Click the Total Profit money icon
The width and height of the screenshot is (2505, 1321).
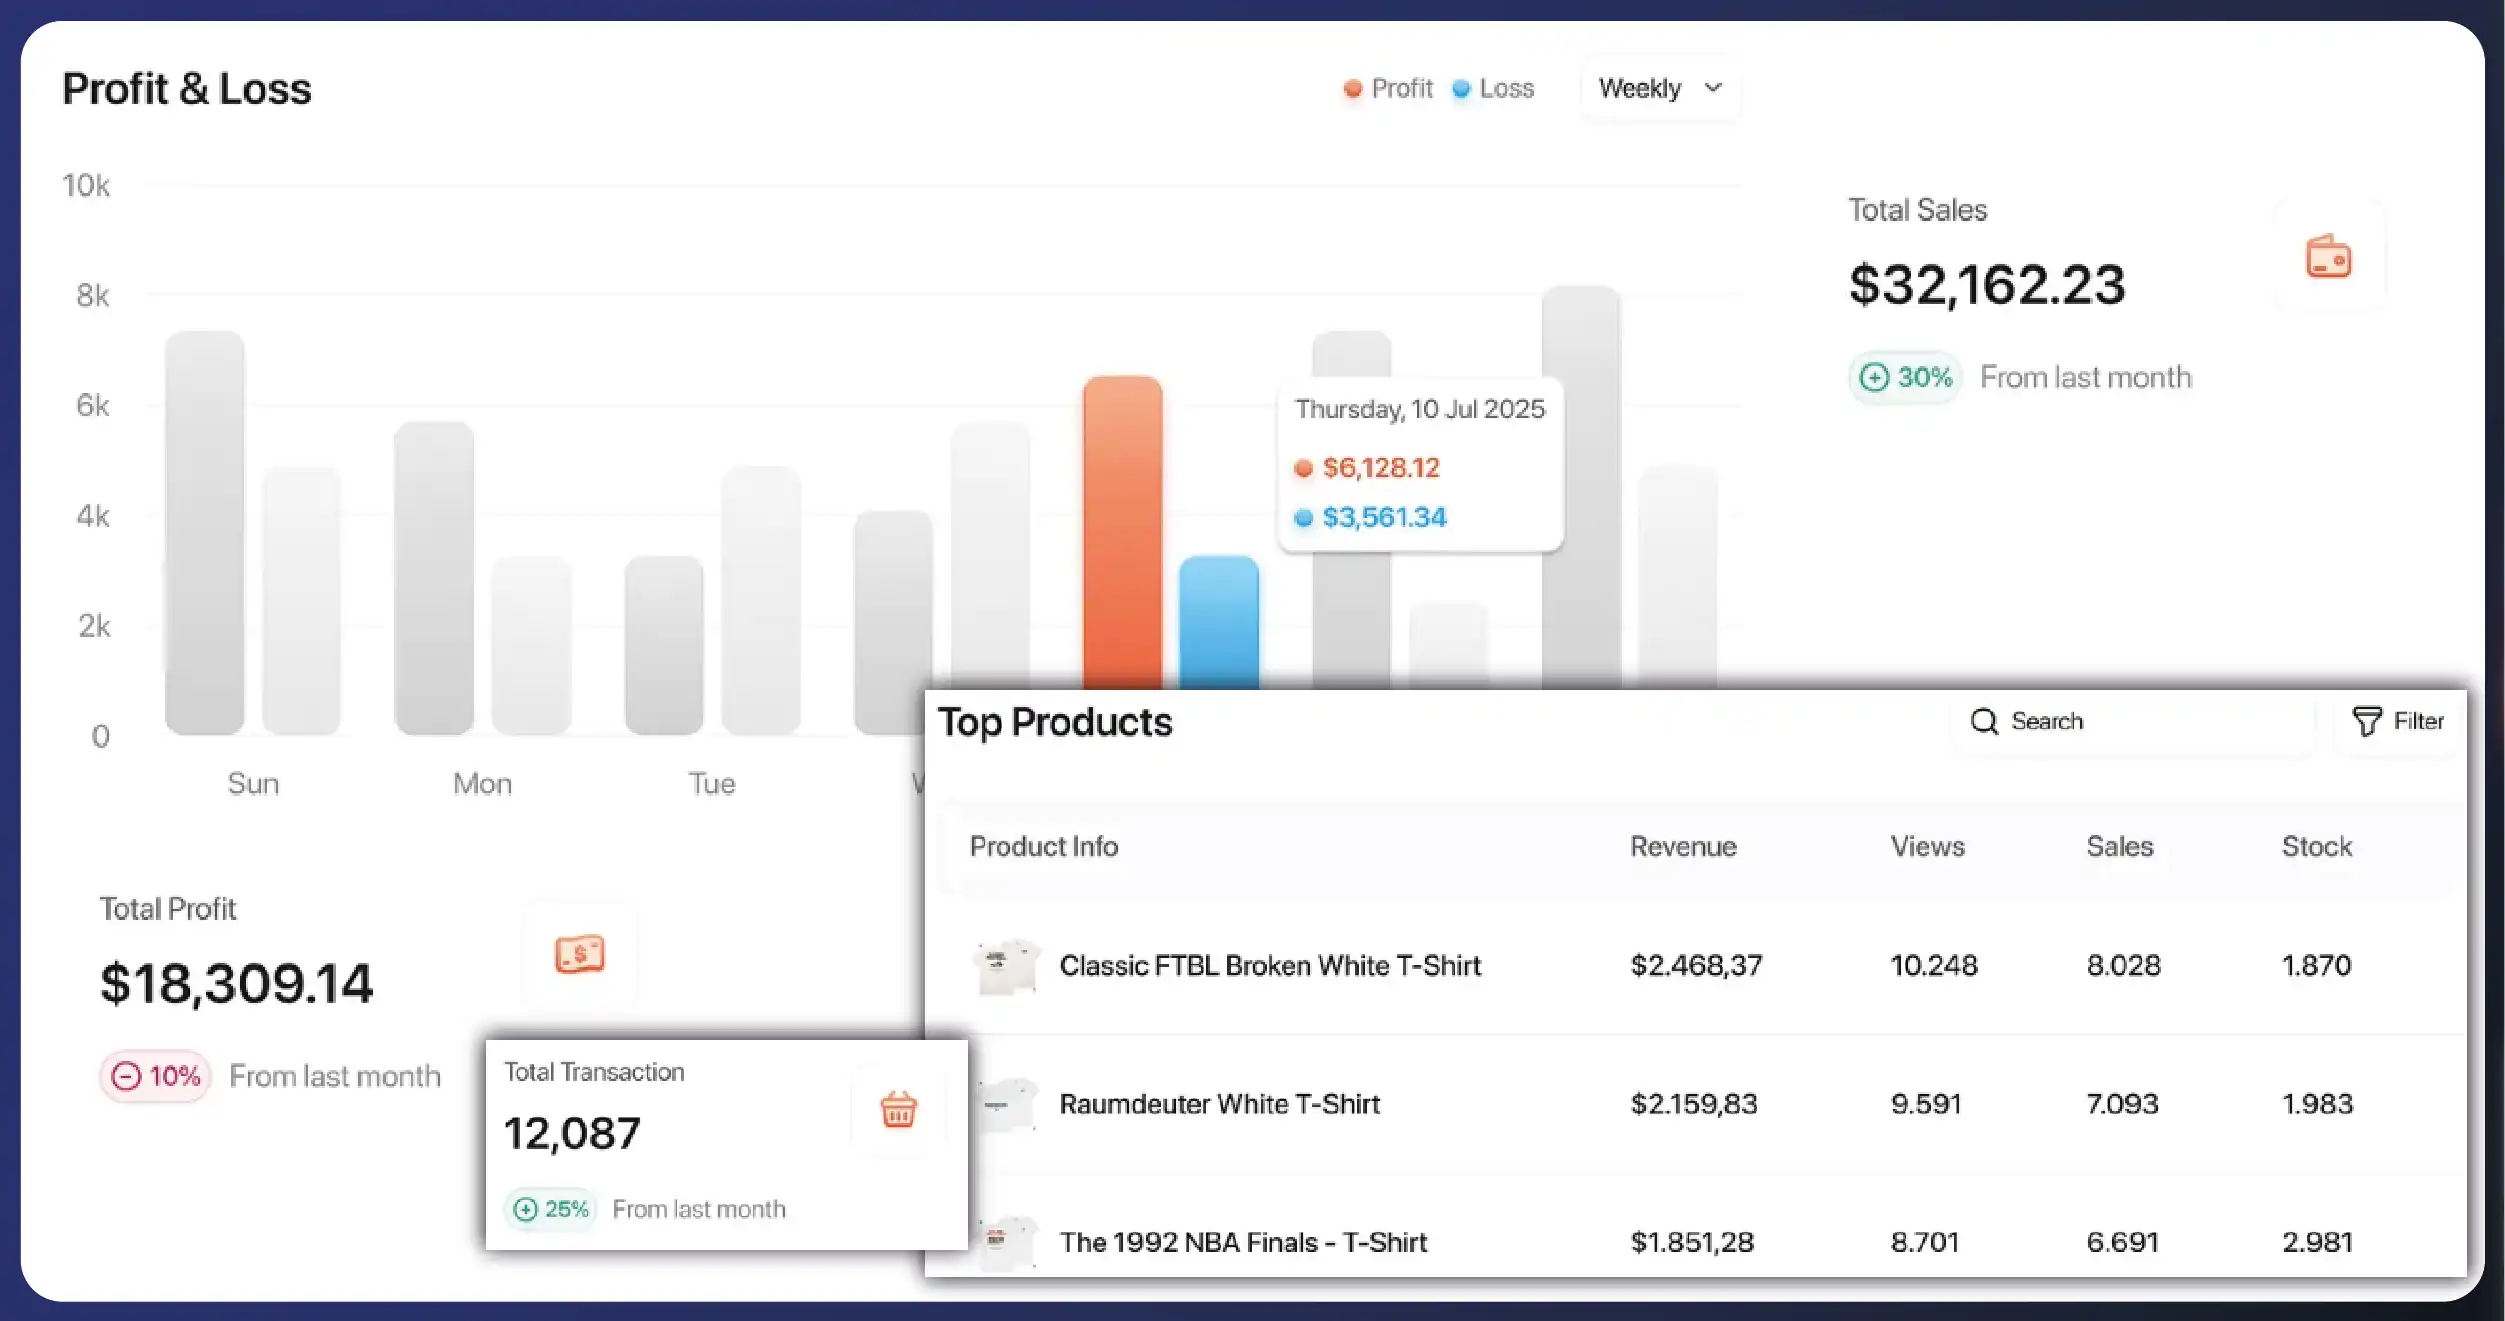(x=580, y=955)
